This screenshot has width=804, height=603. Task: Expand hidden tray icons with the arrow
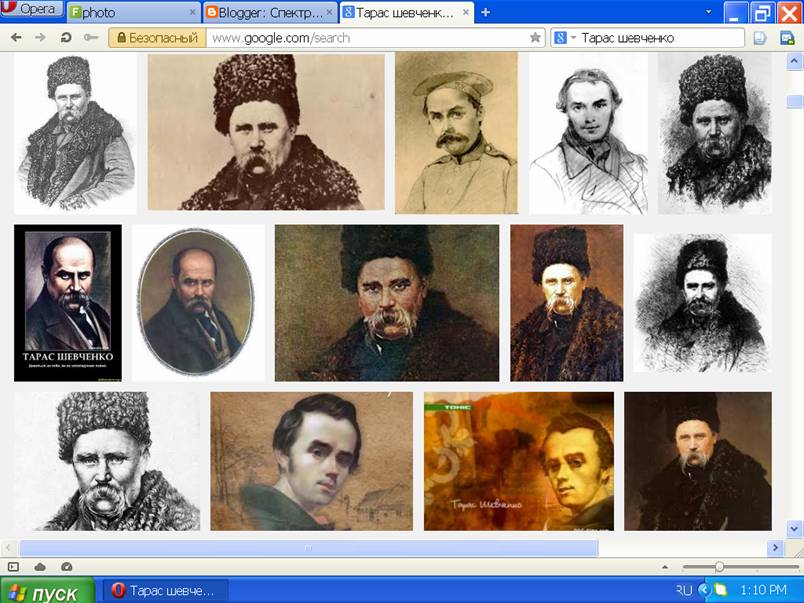[705, 590]
